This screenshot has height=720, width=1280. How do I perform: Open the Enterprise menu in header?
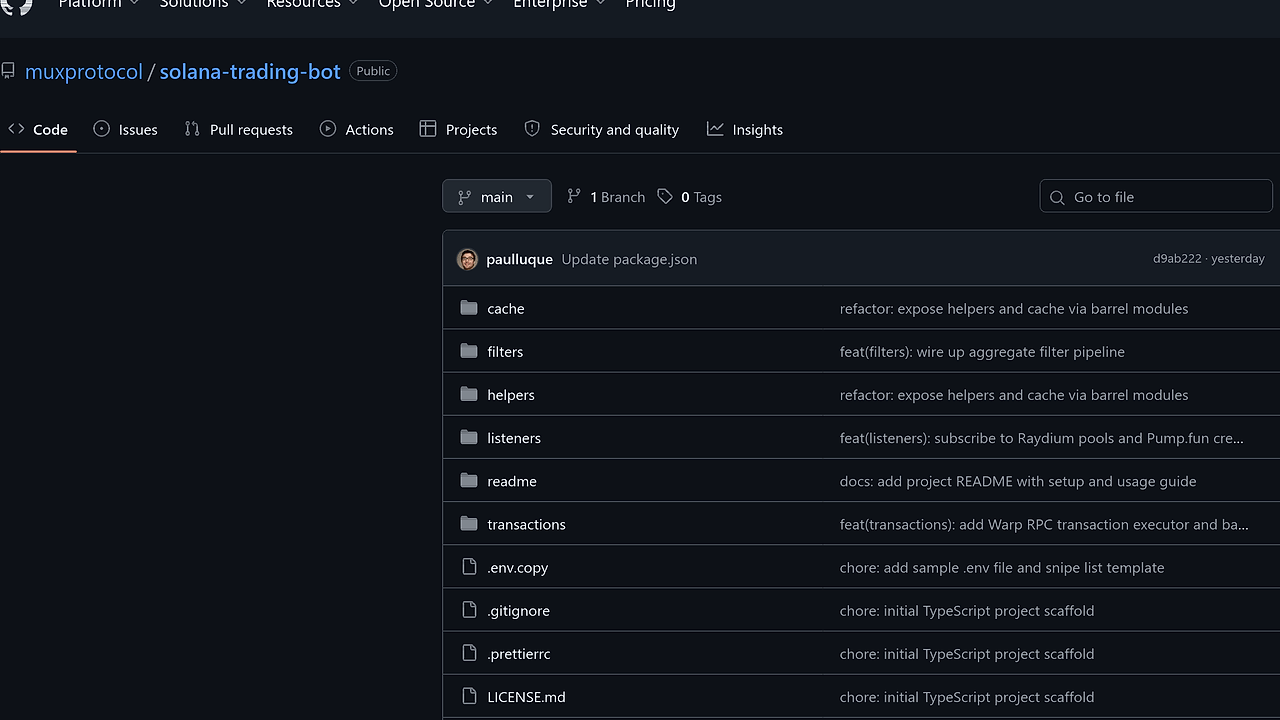[x=559, y=3]
